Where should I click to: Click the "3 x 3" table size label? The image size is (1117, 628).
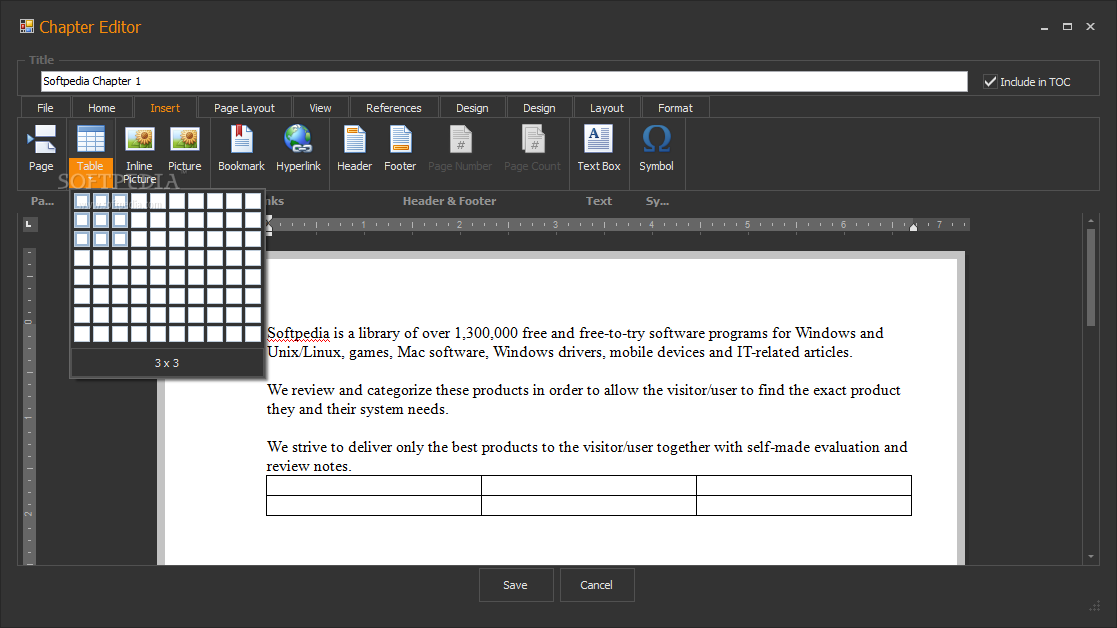(x=167, y=362)
